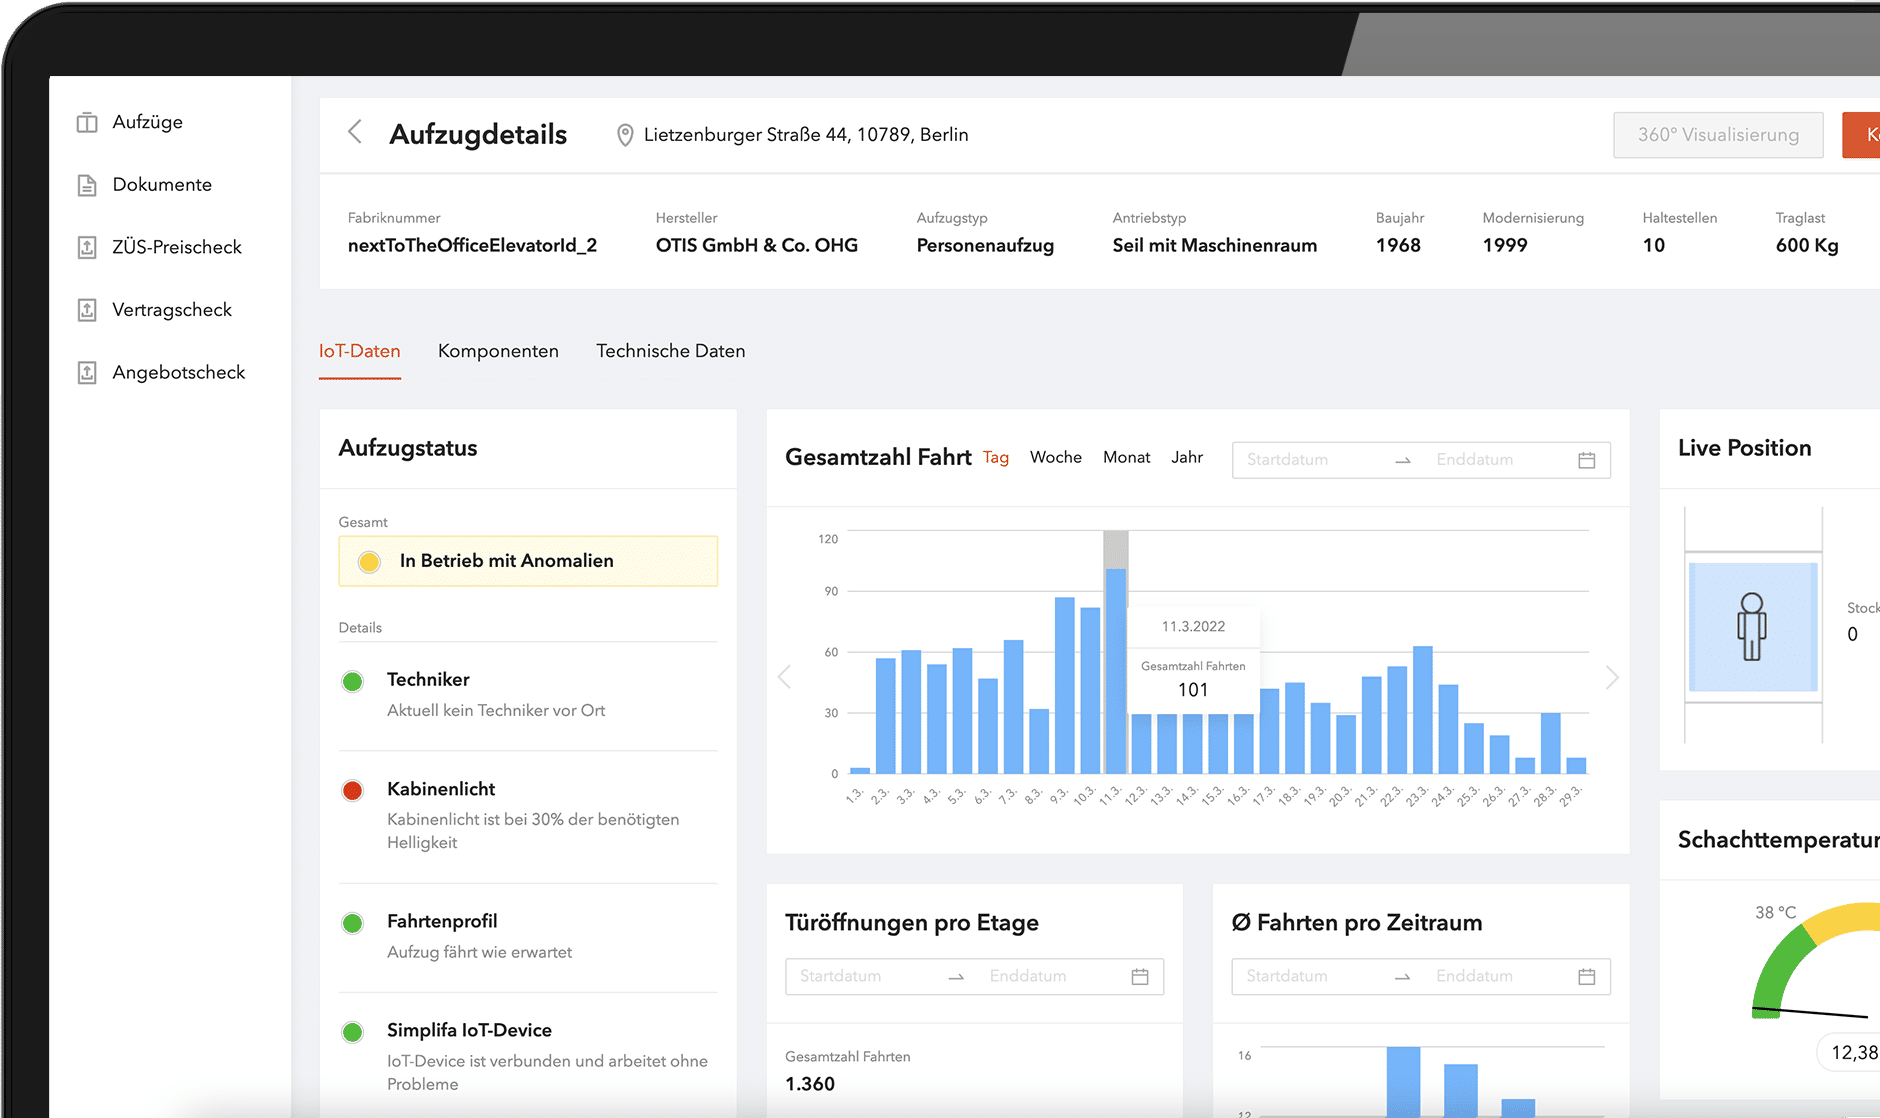Click the Gesamtzahl Fahrten value 1.360
Screen dimensions: 1880x1118
810,1084
